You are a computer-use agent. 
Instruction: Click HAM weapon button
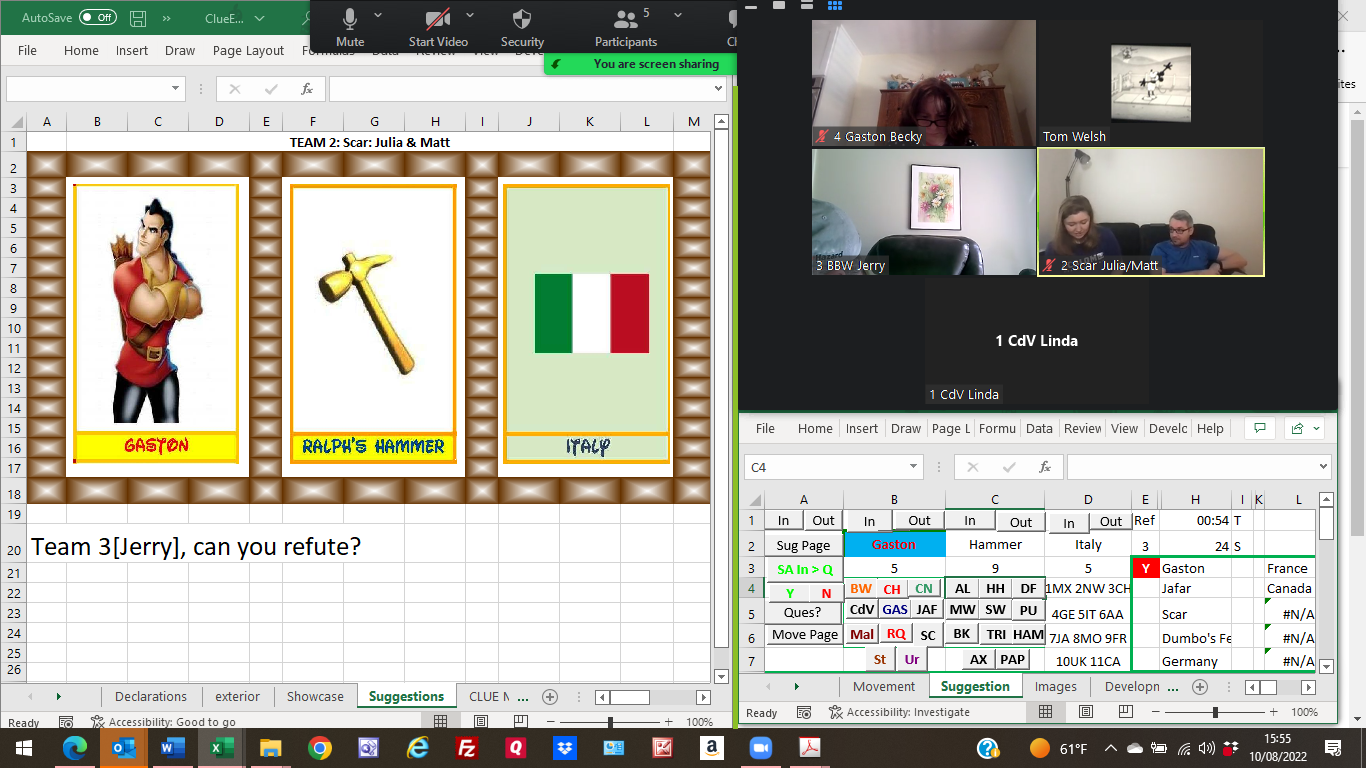[1028, 634]
